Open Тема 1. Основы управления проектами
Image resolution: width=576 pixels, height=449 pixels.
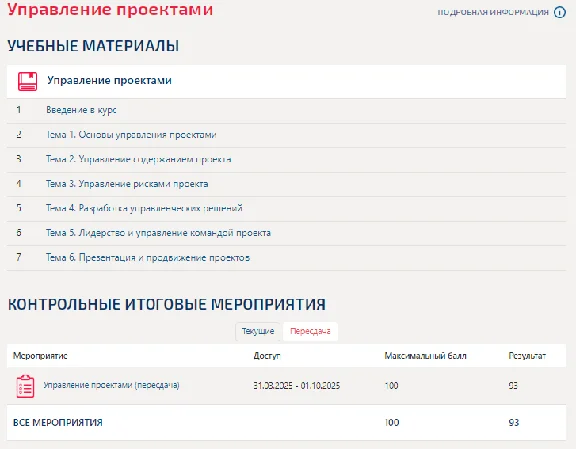click(131, 135)
